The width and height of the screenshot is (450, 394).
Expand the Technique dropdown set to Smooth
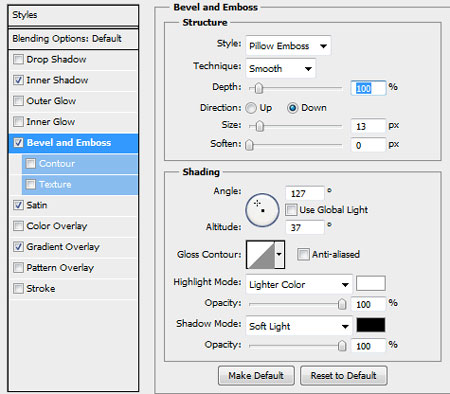tap(281, 69)
